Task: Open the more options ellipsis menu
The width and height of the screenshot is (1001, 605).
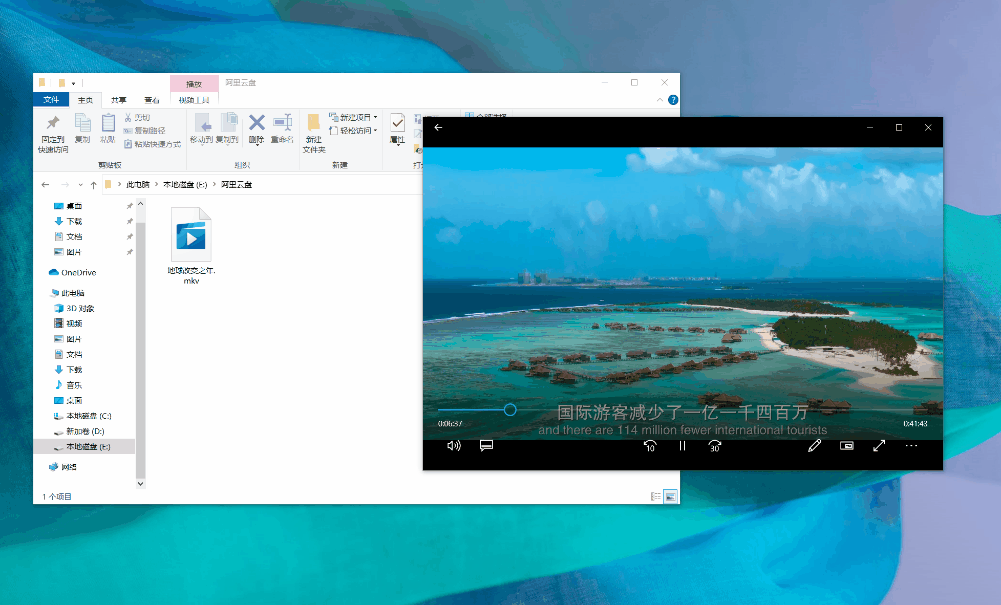Action: tap(911, 446)
